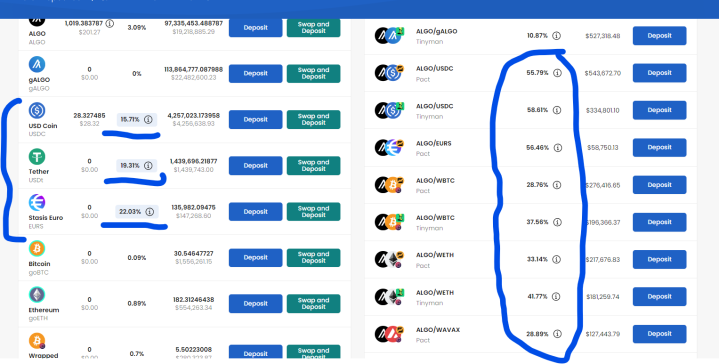The height and width of the screenshot is (364, 719).
Task: Deposit into ALGO/WBTC Pact pool
Action: point(659,185)
